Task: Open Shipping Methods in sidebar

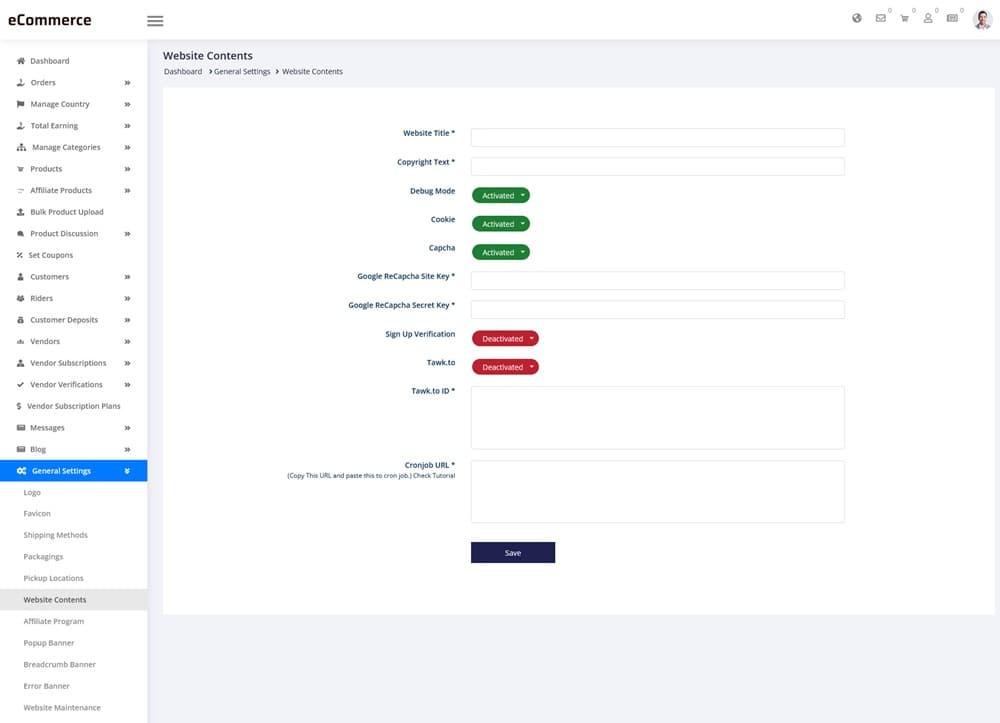Action: [x=56, y=535]
